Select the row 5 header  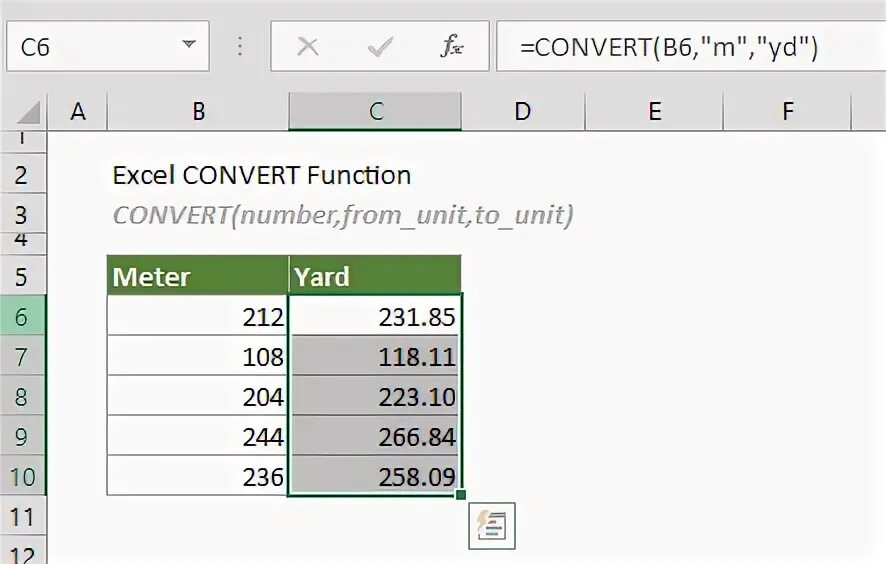tap(23, 276)
